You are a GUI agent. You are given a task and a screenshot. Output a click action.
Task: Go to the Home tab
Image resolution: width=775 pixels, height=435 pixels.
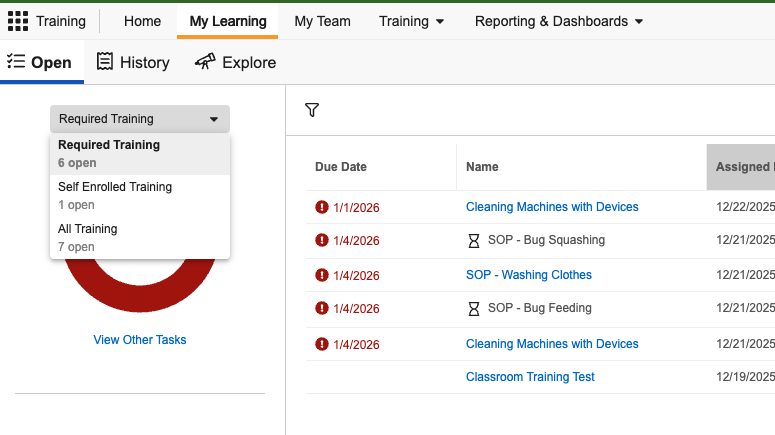[142, 21]
